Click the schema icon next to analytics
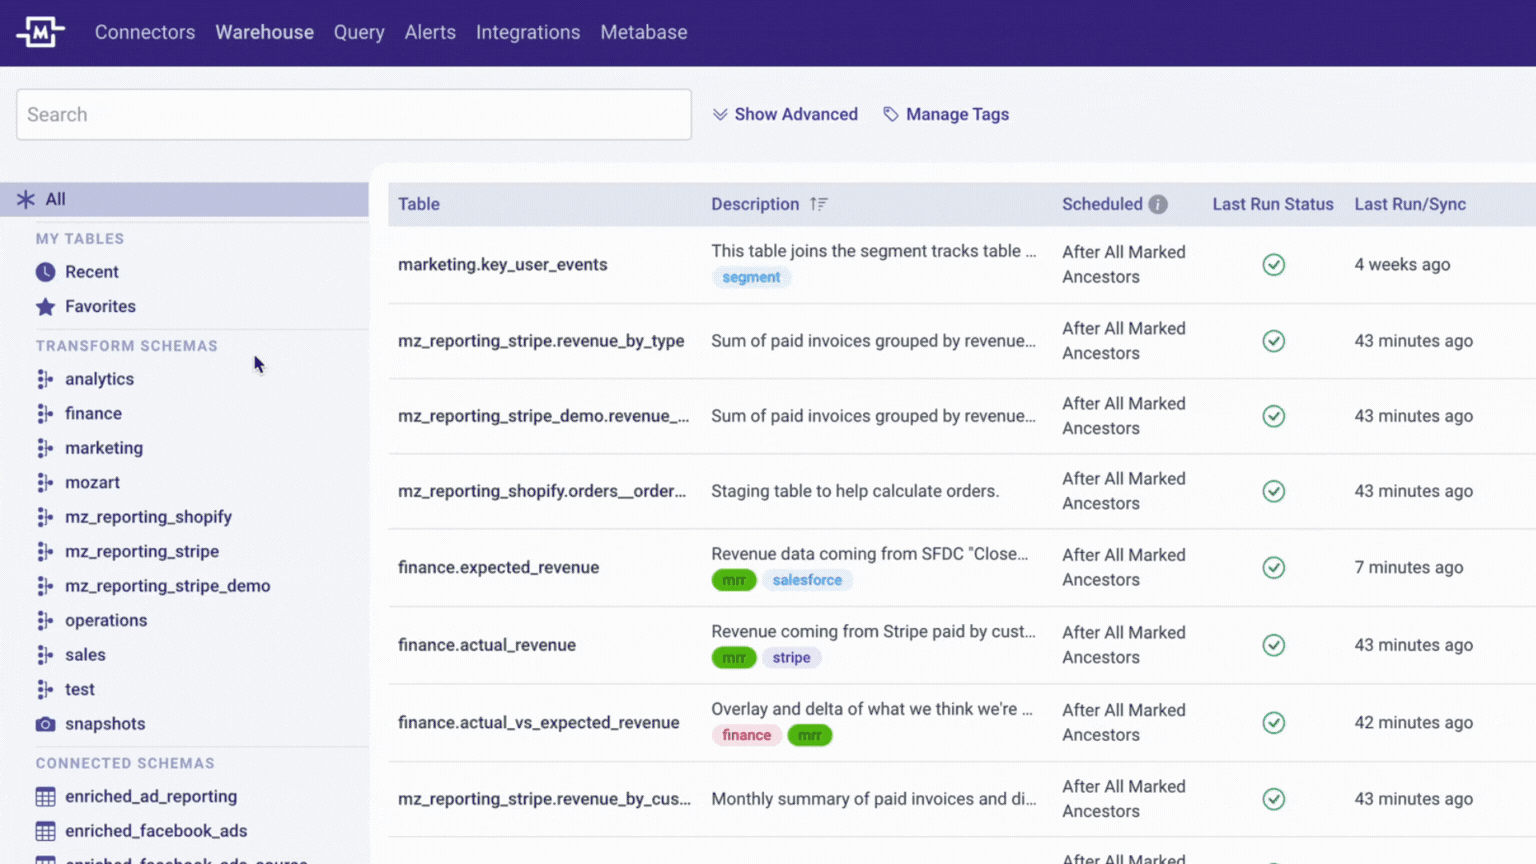The width and height of the screenshot is (1536, 864). coord(45,379)
